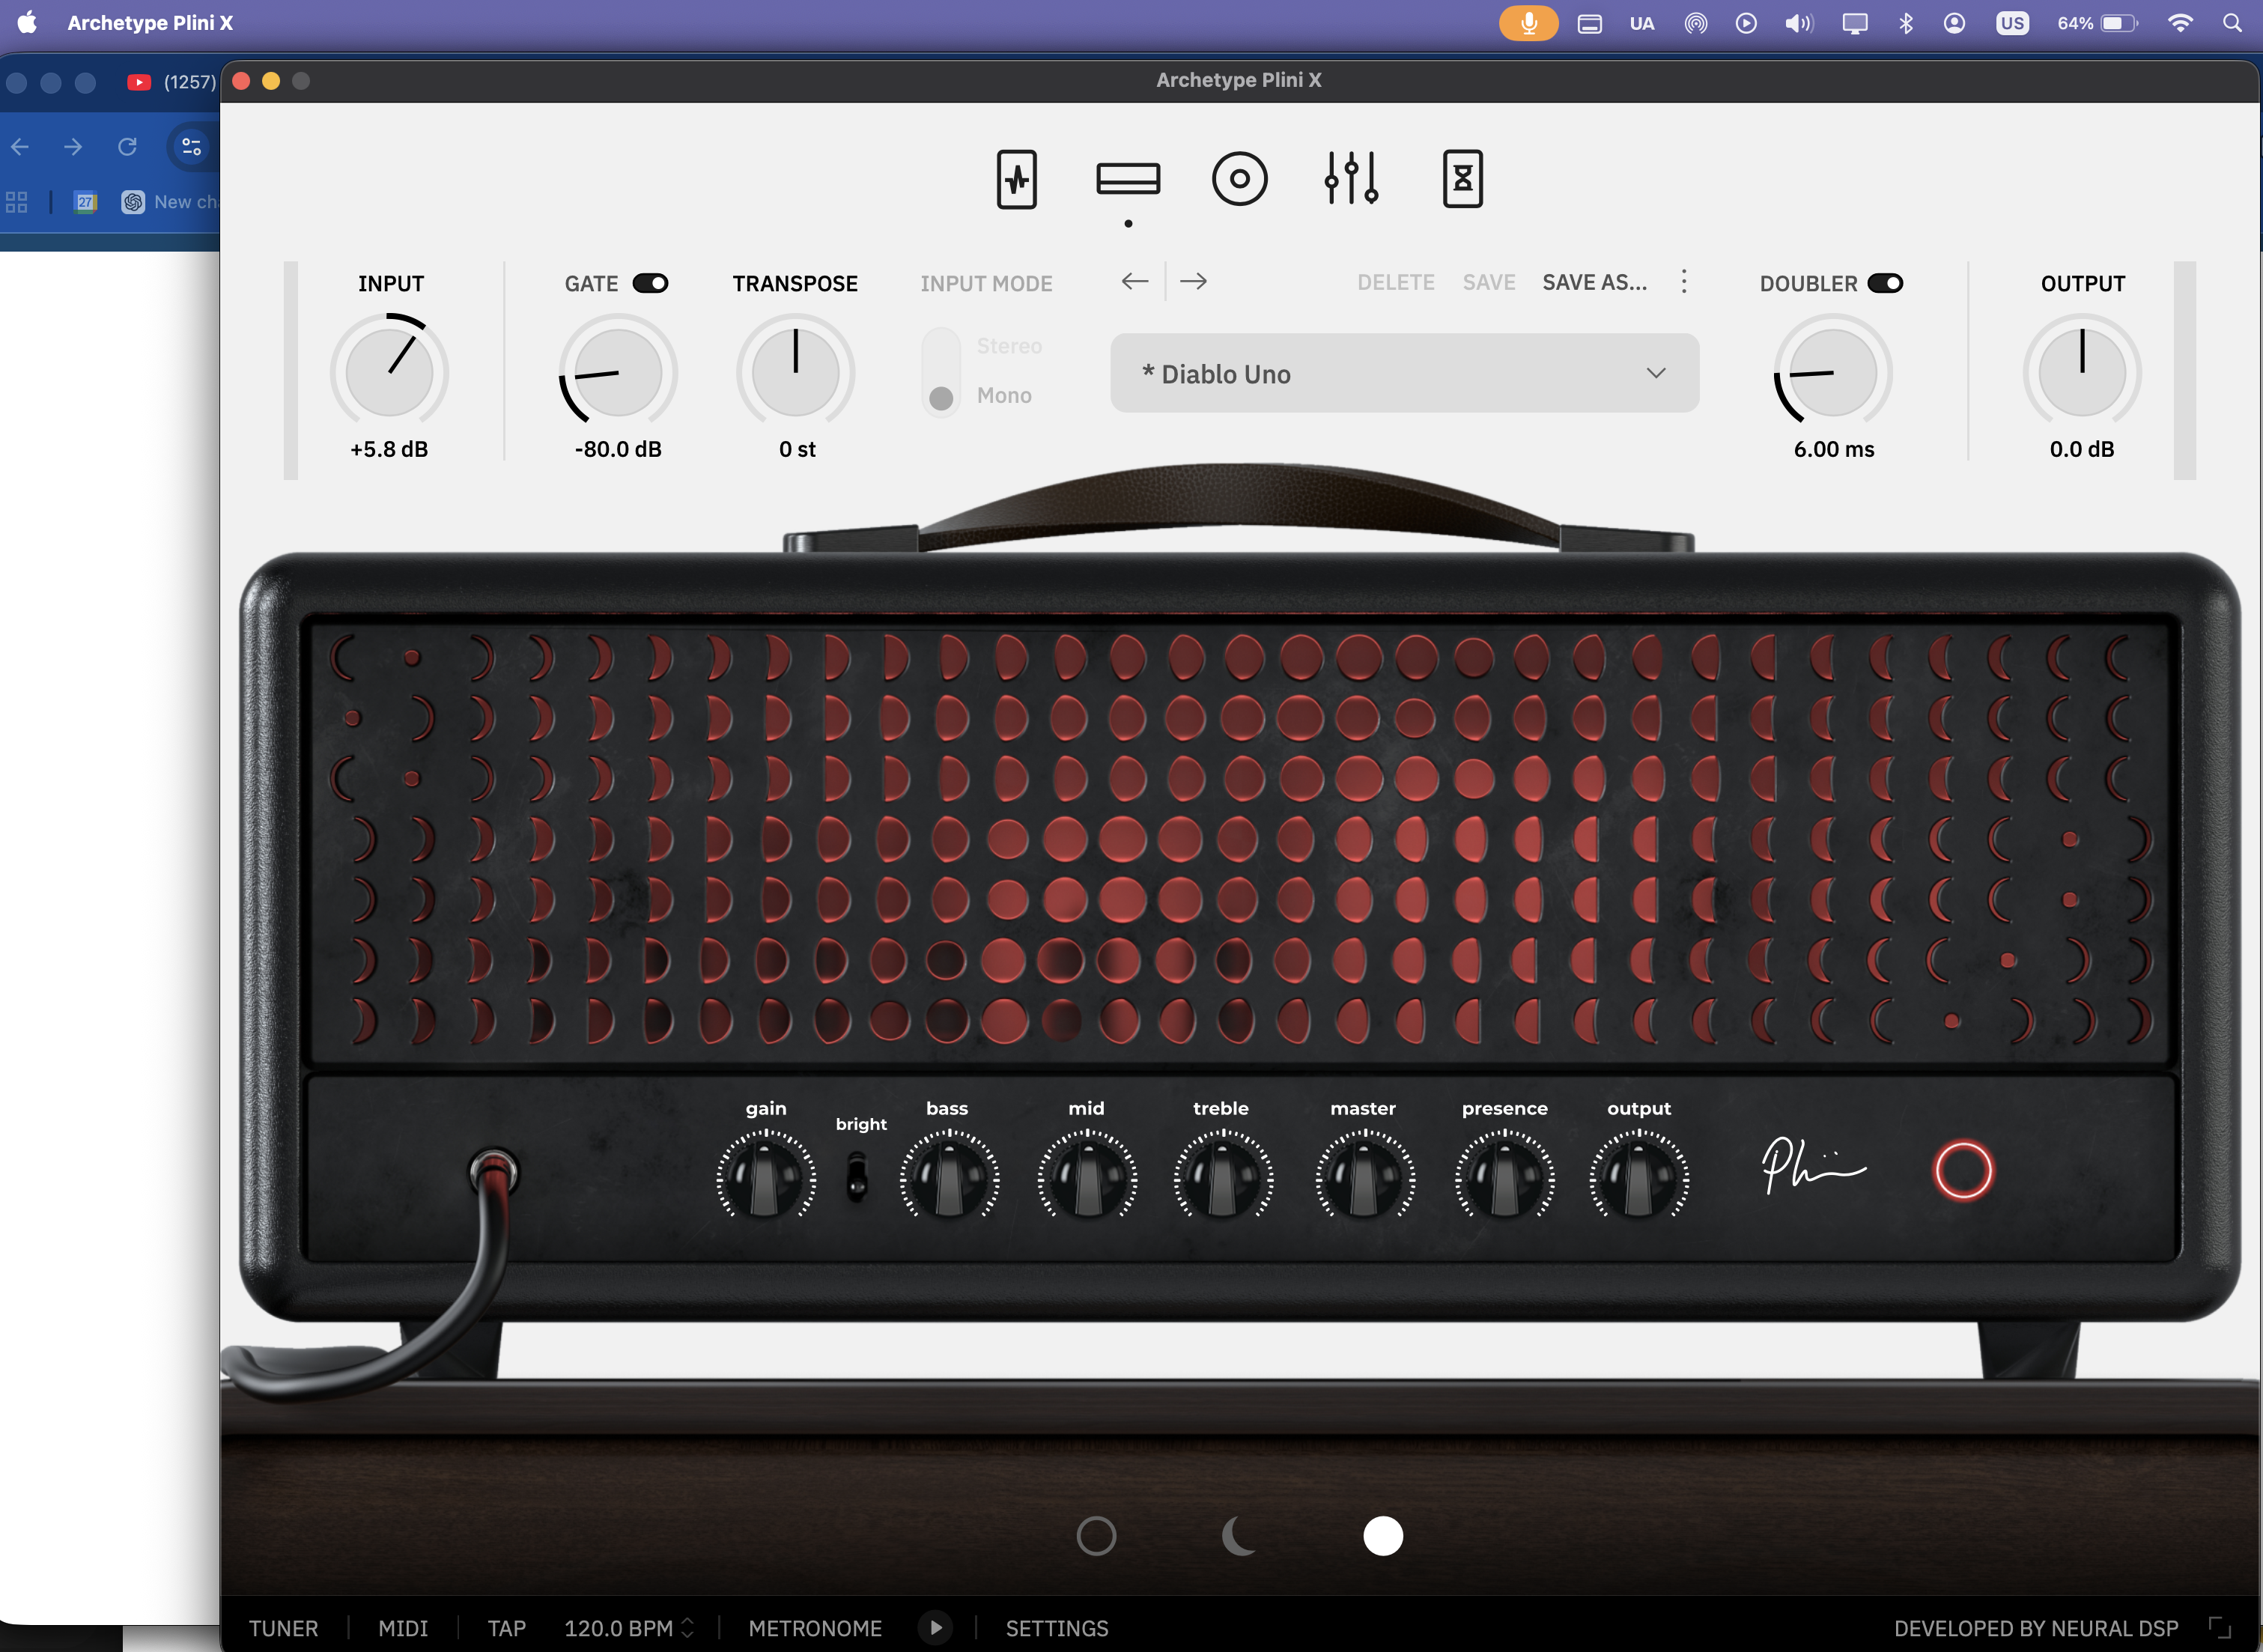
Task: Open the cabinet simulation icon
Action: (1240, 179)
